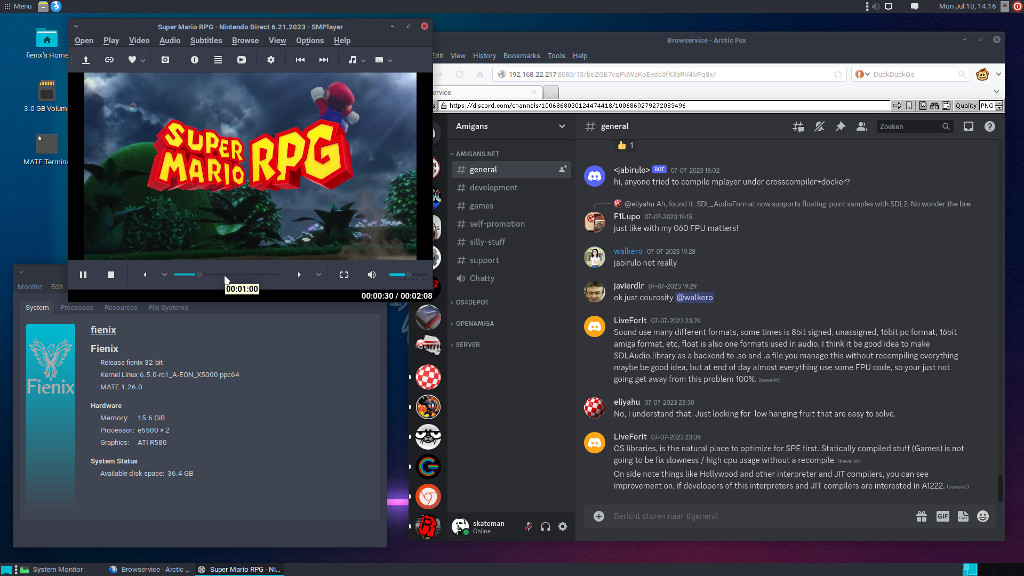Open the Browse menu in SMPlayer
The image size is (1024, 576).
point(245,40)
